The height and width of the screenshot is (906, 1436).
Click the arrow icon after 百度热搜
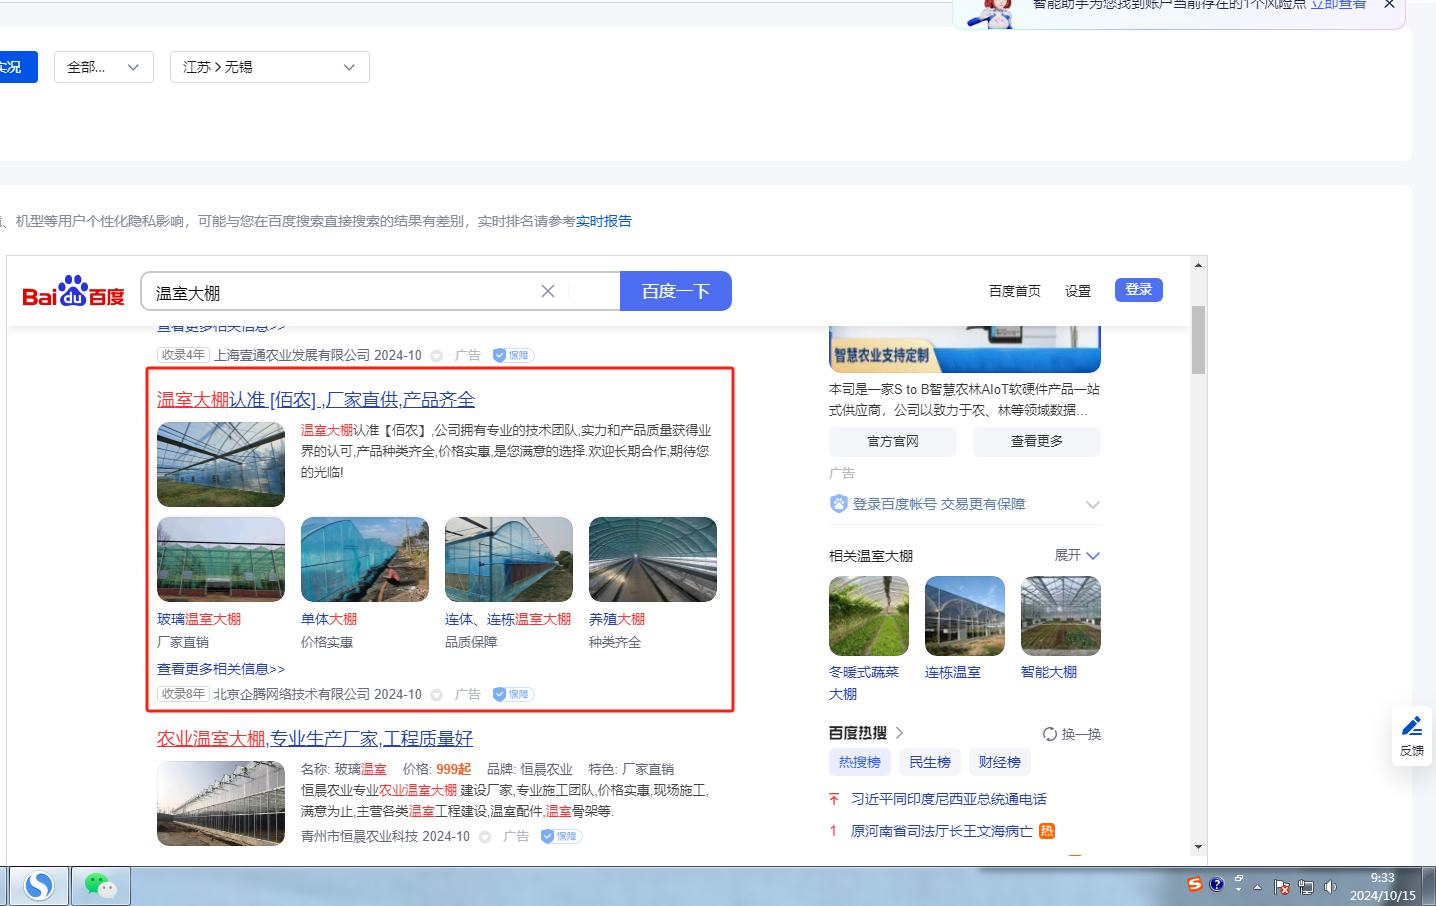click(899, 733)
